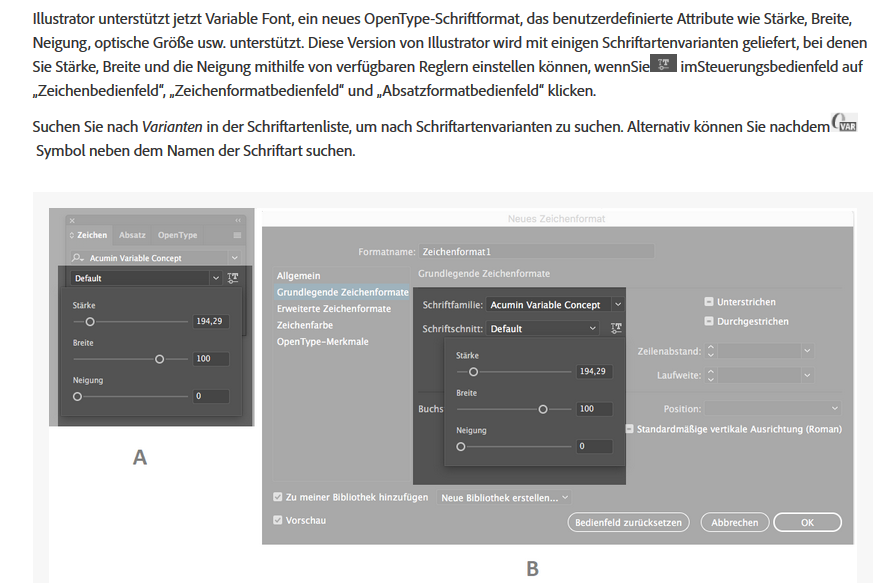This screenshot has height=583, width=895.
Task: Click the variable font icon next to Schriftschnitt
Action: pos(617,327)
